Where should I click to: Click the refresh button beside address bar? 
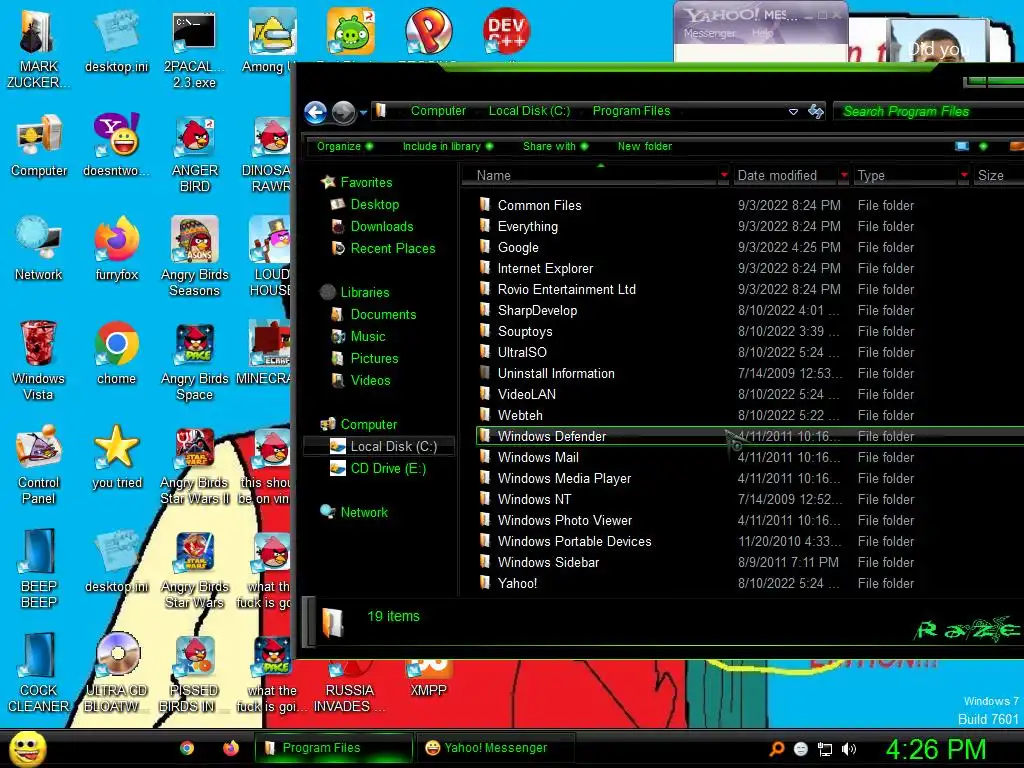816,112
